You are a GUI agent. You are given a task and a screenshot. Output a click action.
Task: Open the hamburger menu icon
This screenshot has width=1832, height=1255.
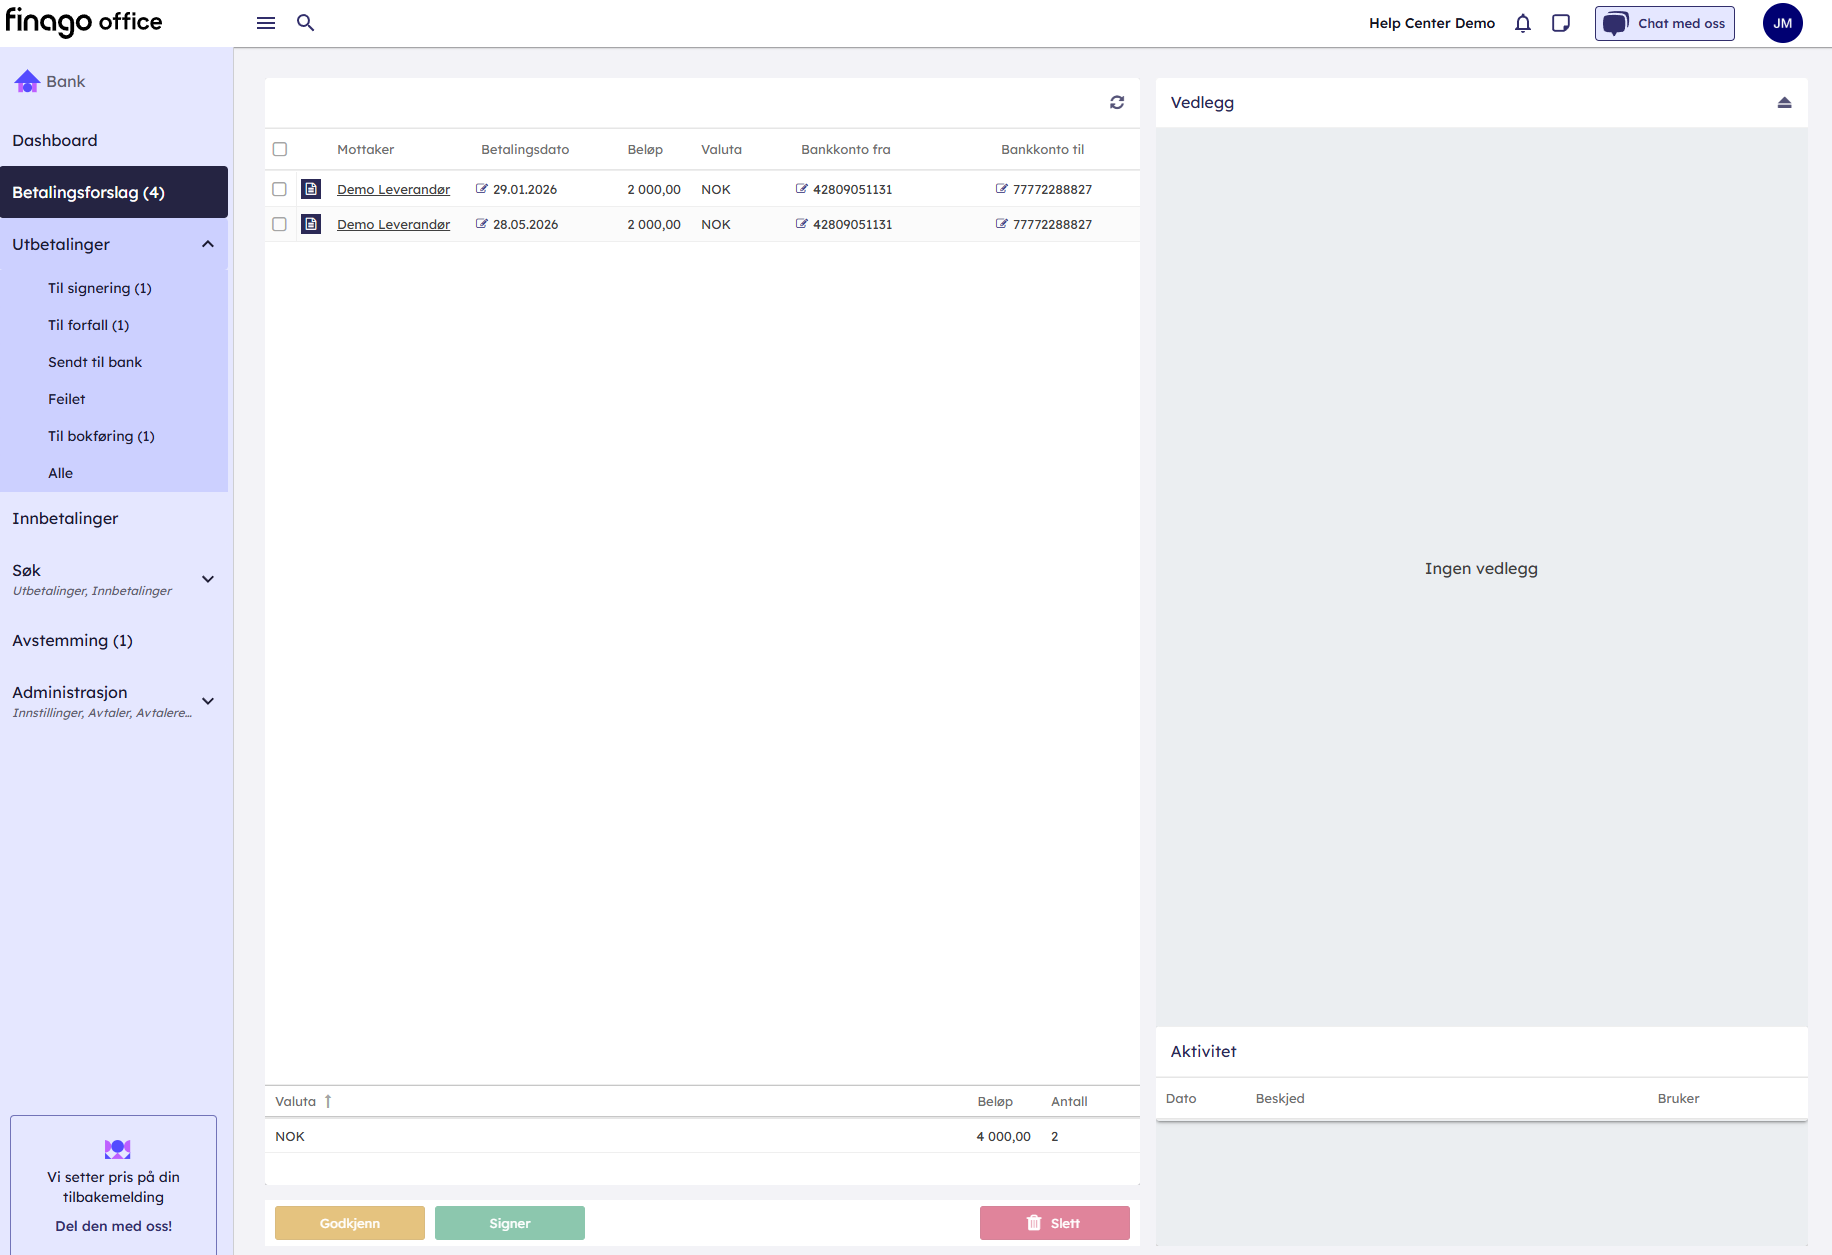266,23
